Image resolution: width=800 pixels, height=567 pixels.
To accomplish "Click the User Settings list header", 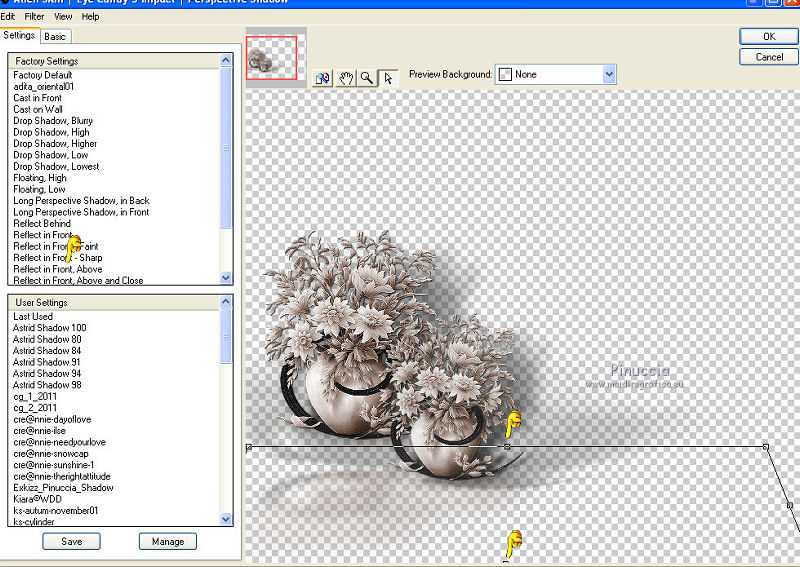I will click(x=114, y=303).
